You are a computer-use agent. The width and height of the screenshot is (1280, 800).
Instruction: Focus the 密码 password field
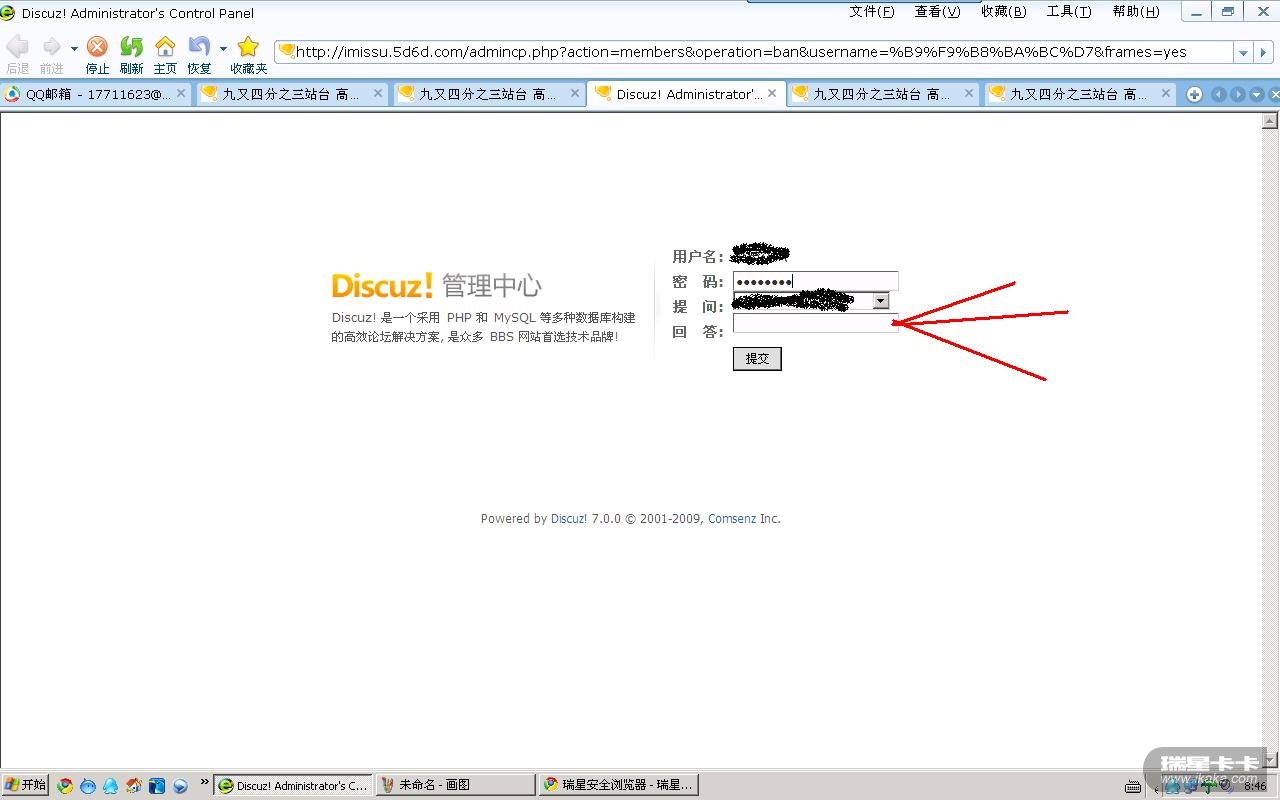tap(816, 281)
